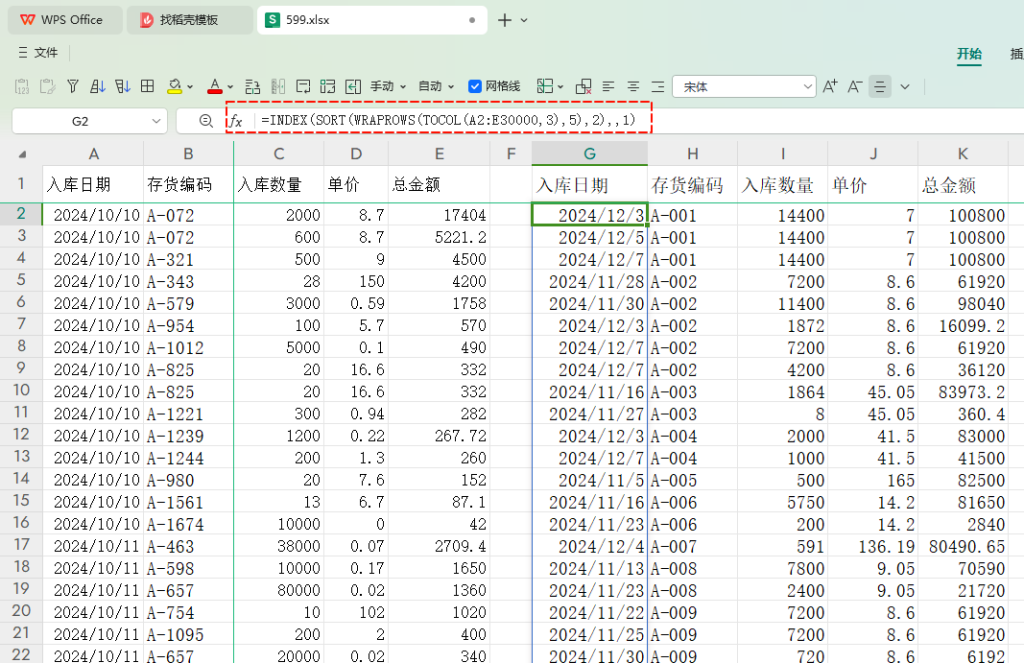Increase font size with A+ icon
Image resolution: width=1024 pixels, height=663 pixels.
[830, 86]
